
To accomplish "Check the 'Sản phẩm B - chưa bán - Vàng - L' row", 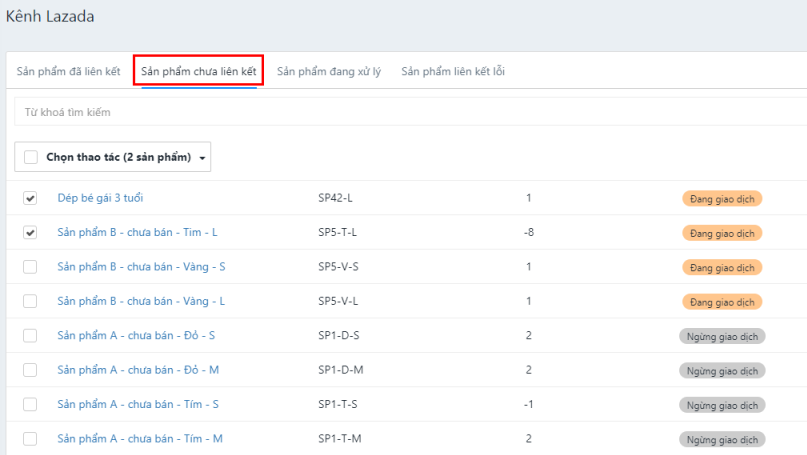I will tap(30, 301).
